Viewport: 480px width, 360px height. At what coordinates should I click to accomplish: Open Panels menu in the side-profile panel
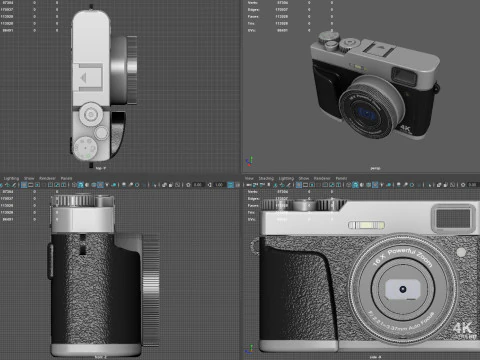click(x=66, y=178)
